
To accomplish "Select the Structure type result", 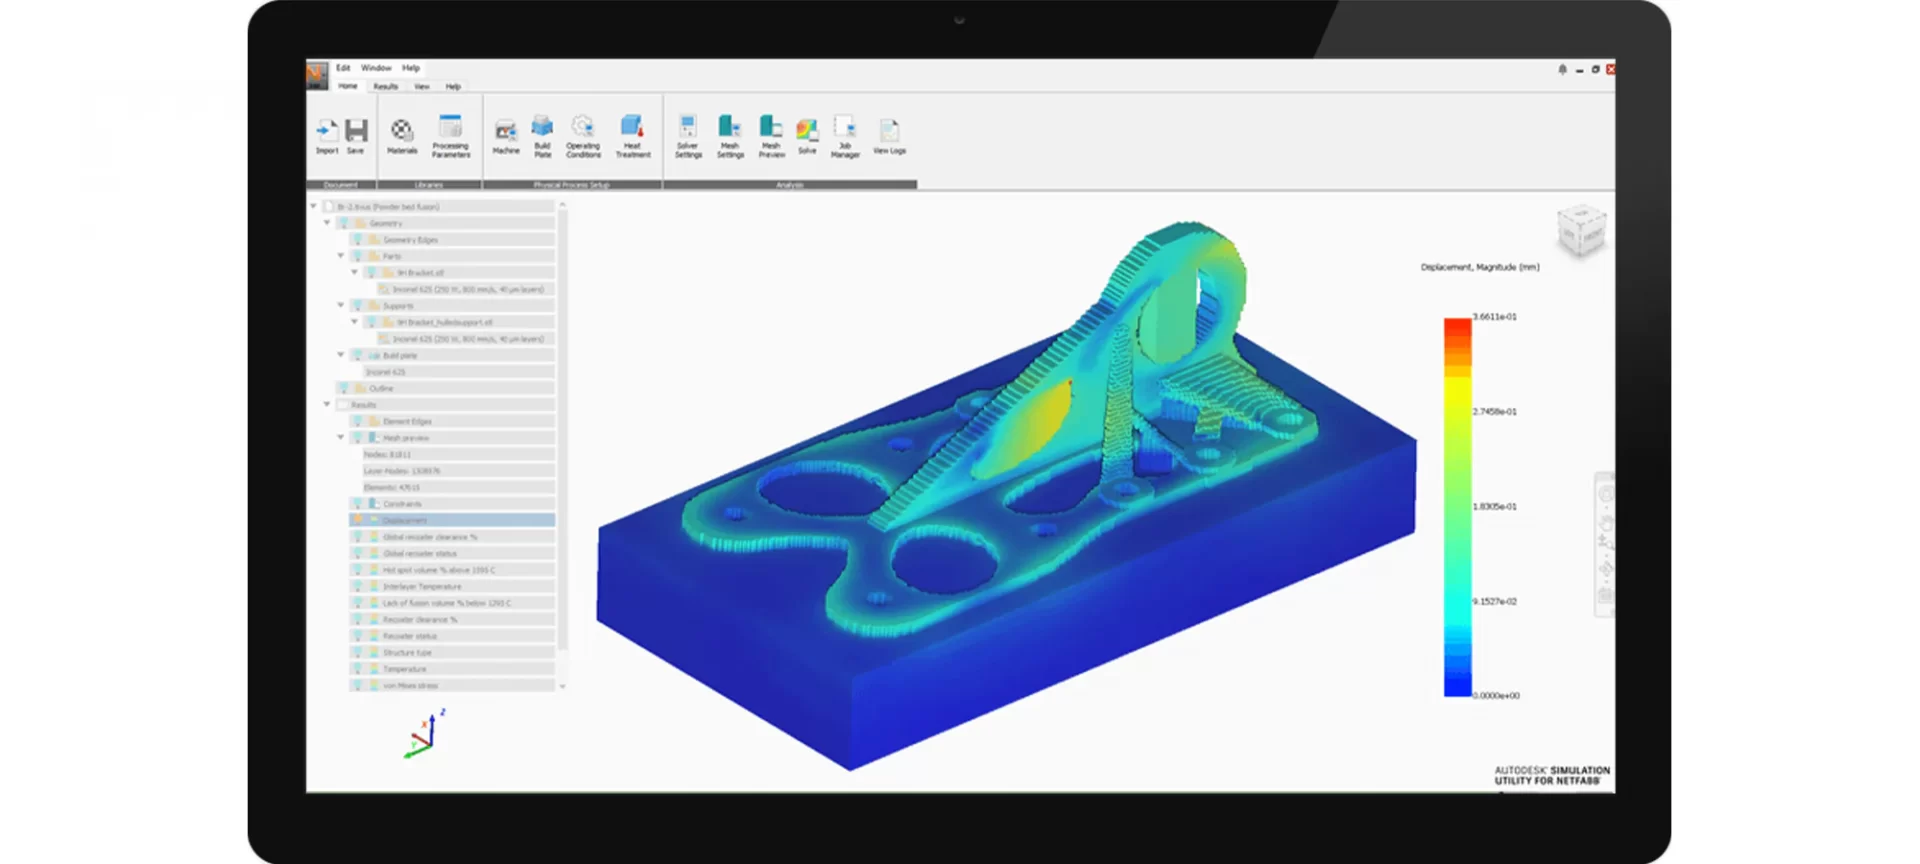I will [x=452, y=652].
